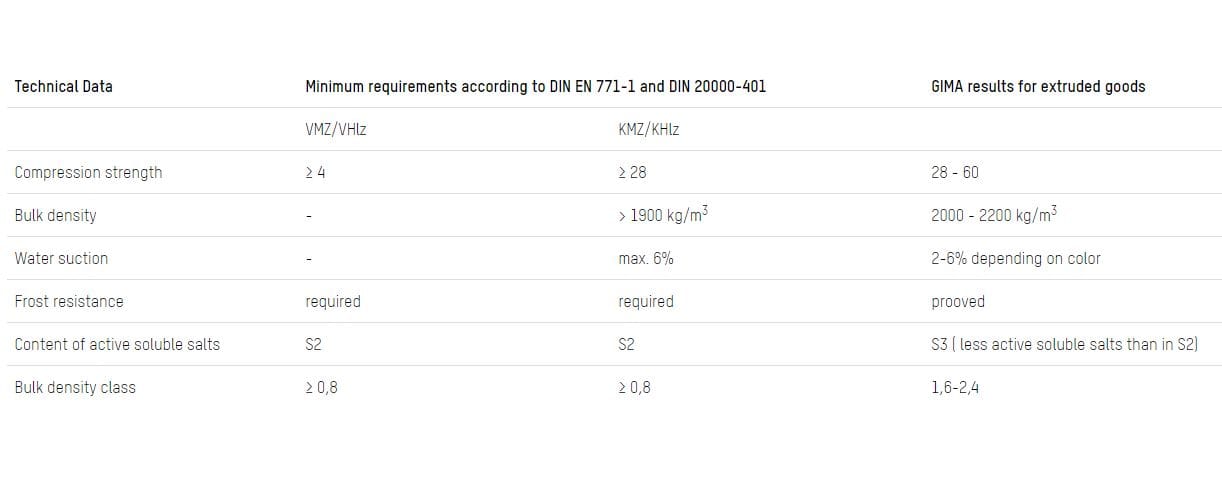Click the "Technical Data" column header
Viewport: 1222px width, 487px height.
(64, 87)
